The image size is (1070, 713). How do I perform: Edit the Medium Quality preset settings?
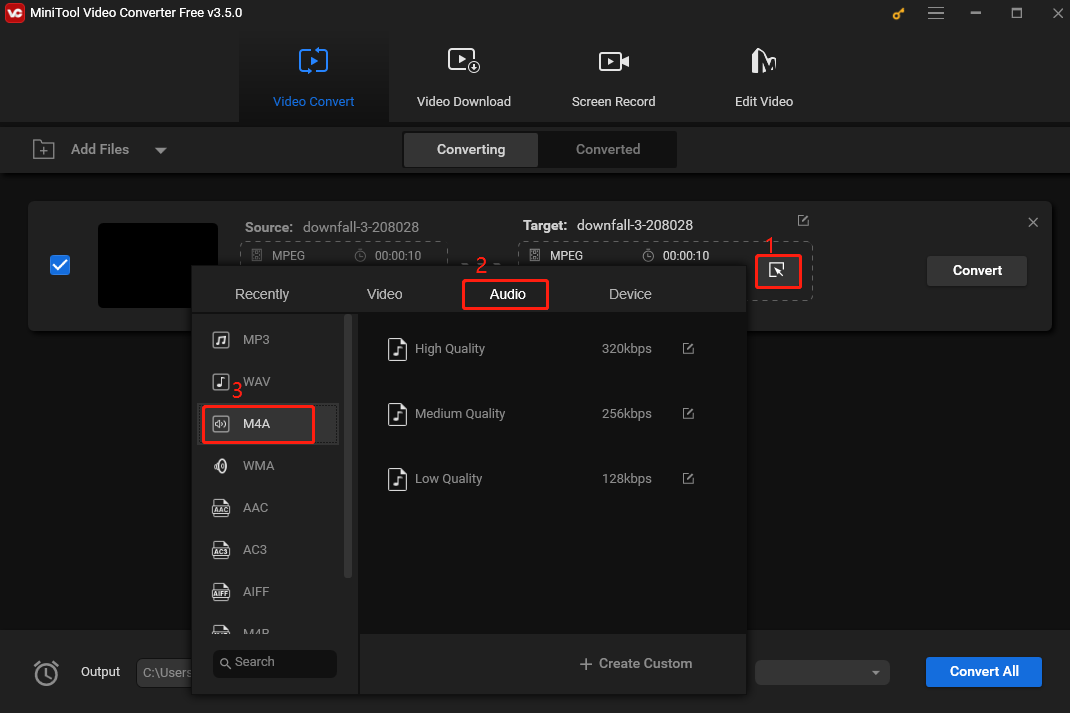tap(688, 413)
